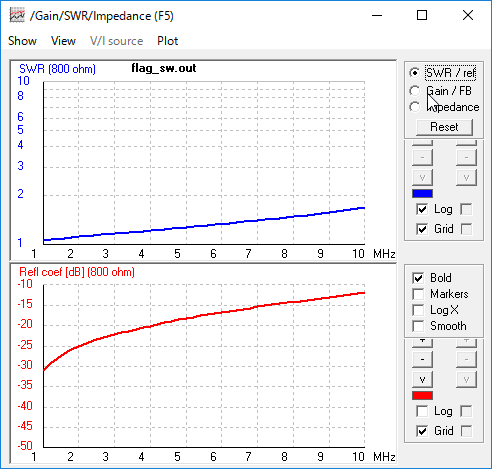Click right minus button in the blue panel
The image size is (492, 469).
tap(466, 157)
